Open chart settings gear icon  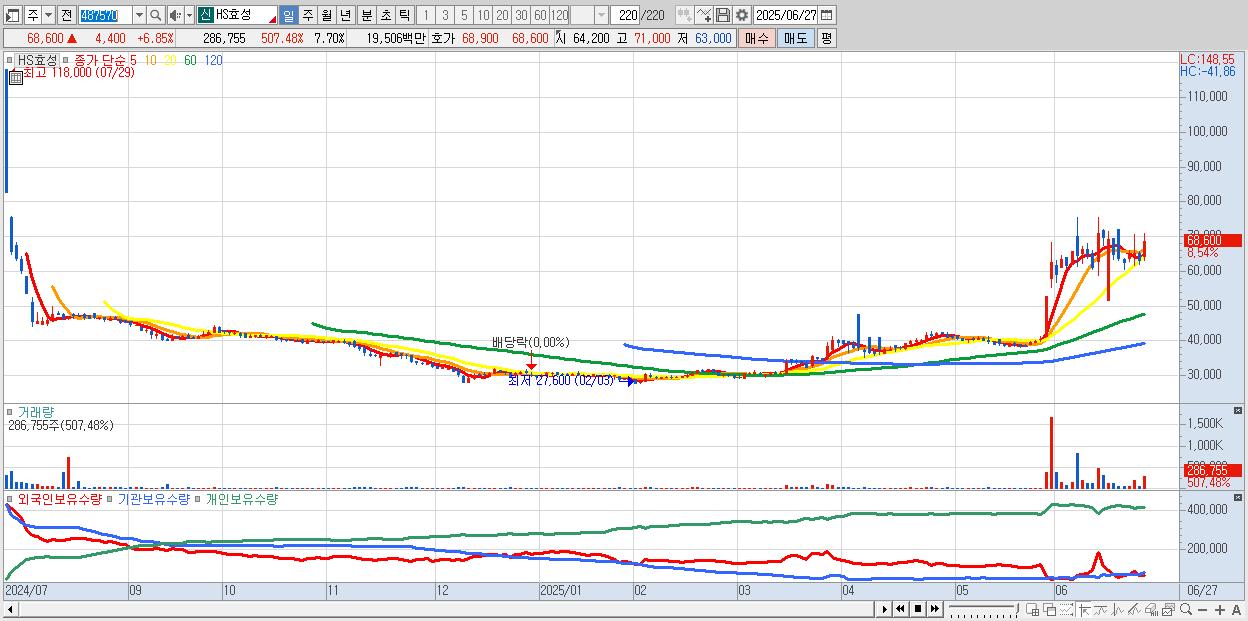tap(741, 15)
